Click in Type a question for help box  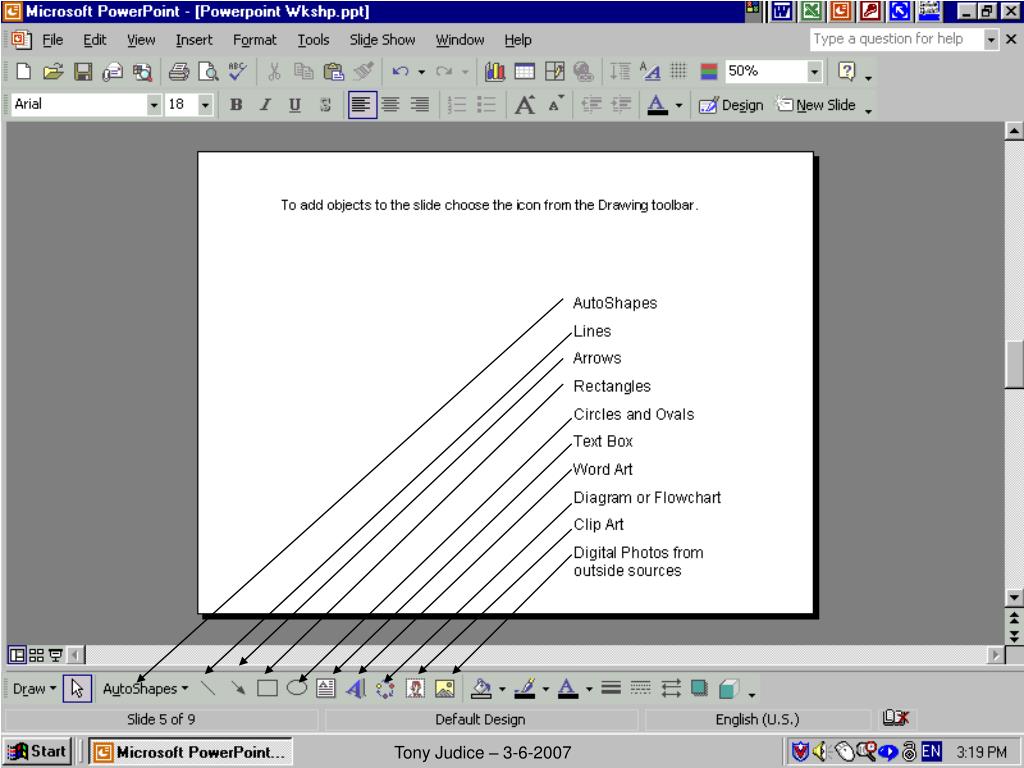[x=896, y=39]
